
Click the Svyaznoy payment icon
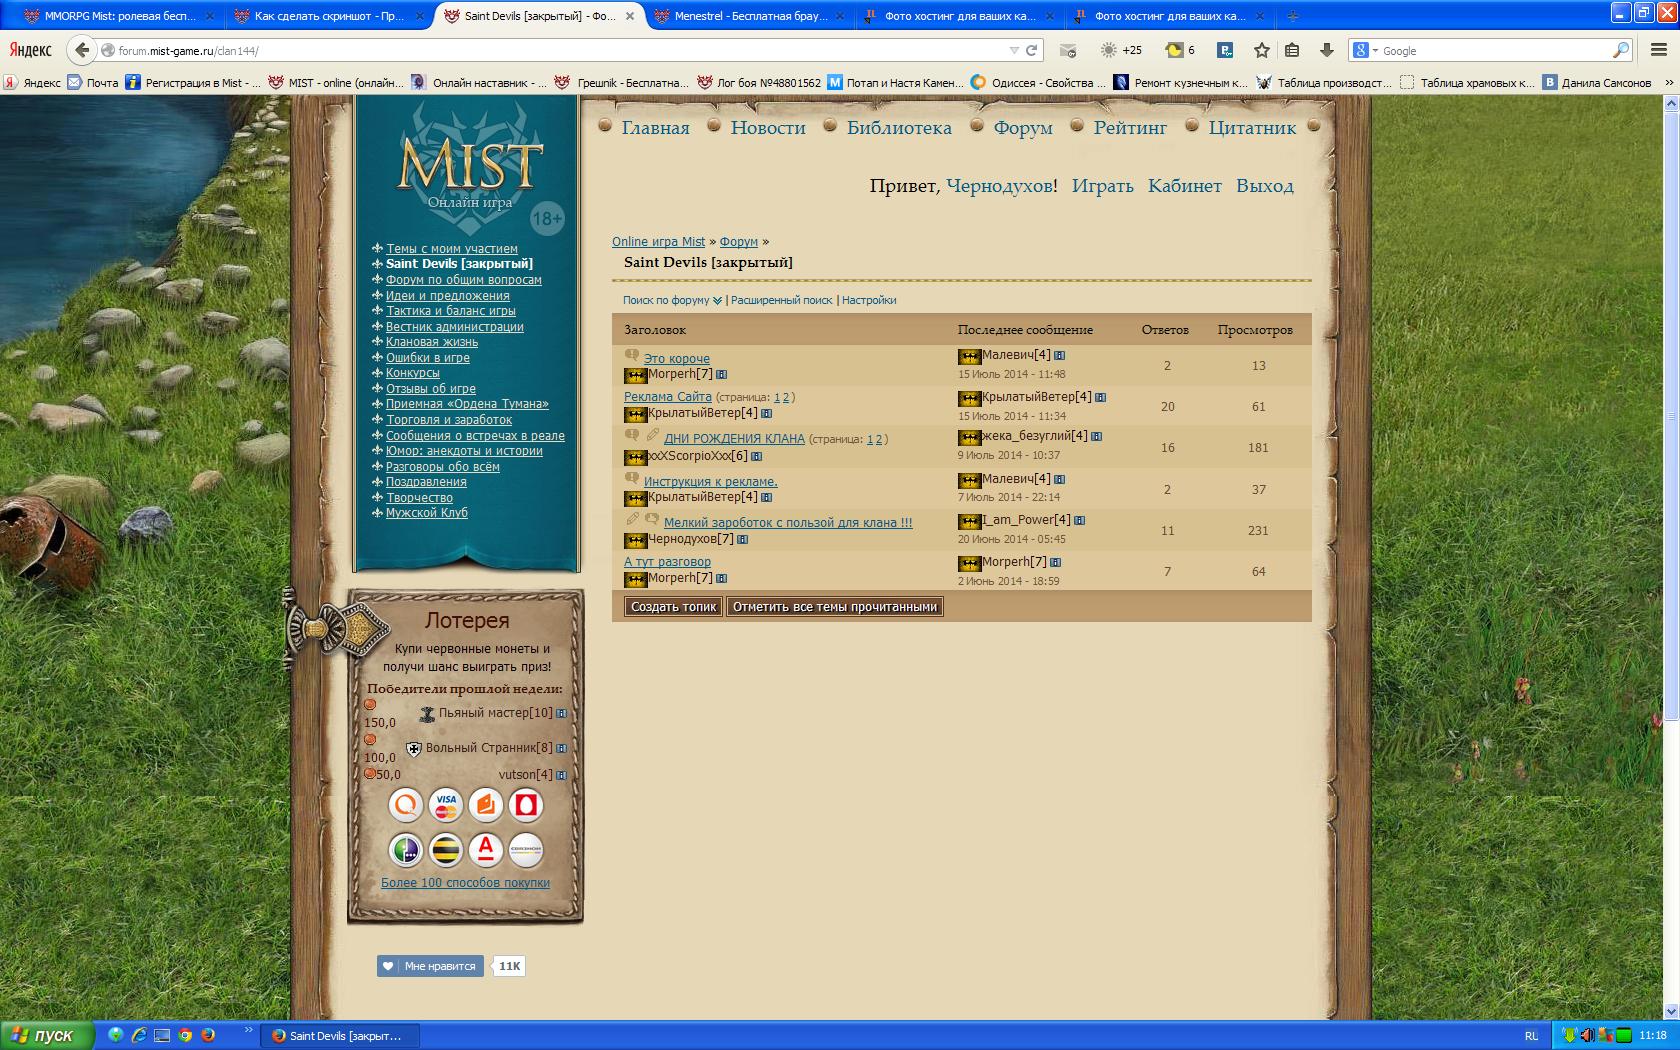tap(526, 850)
